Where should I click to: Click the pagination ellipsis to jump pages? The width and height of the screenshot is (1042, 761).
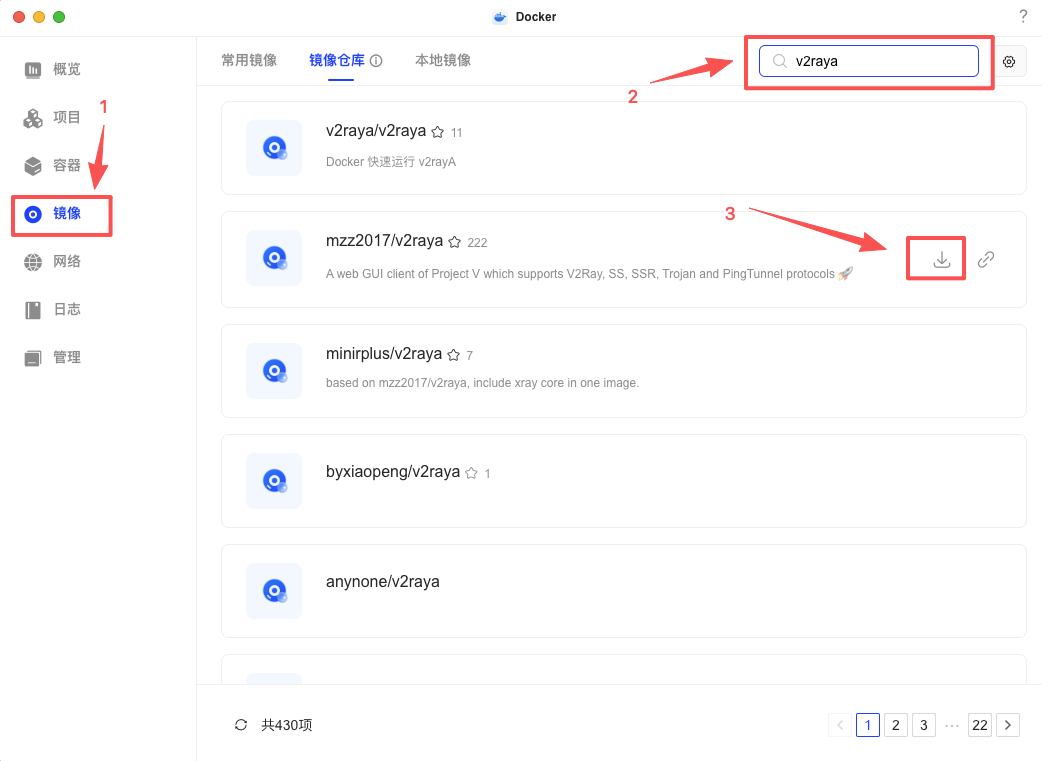pos(952,725)
